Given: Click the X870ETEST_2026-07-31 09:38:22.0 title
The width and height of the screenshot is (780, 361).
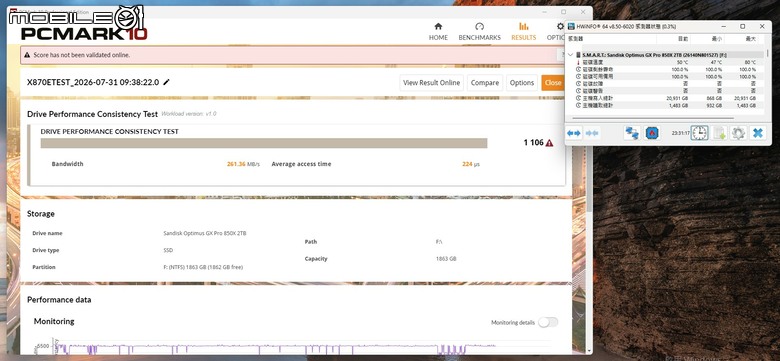Looking at the screenshot, I should (x=93, y=82).
